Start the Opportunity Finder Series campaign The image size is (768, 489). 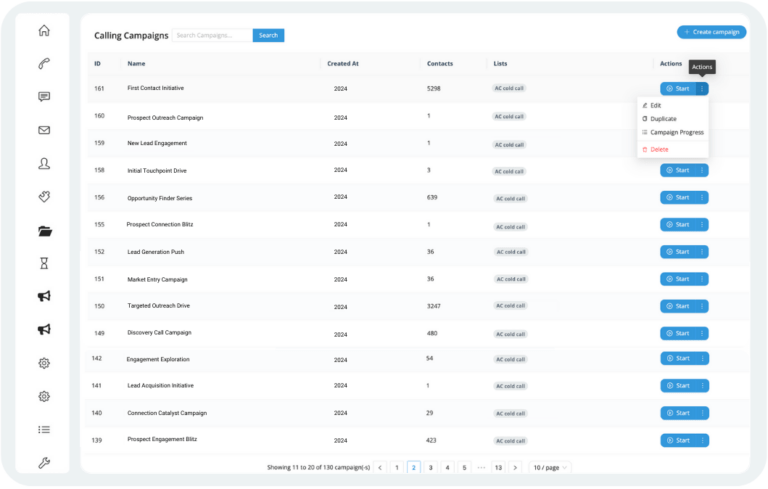(x=678, y=197)
